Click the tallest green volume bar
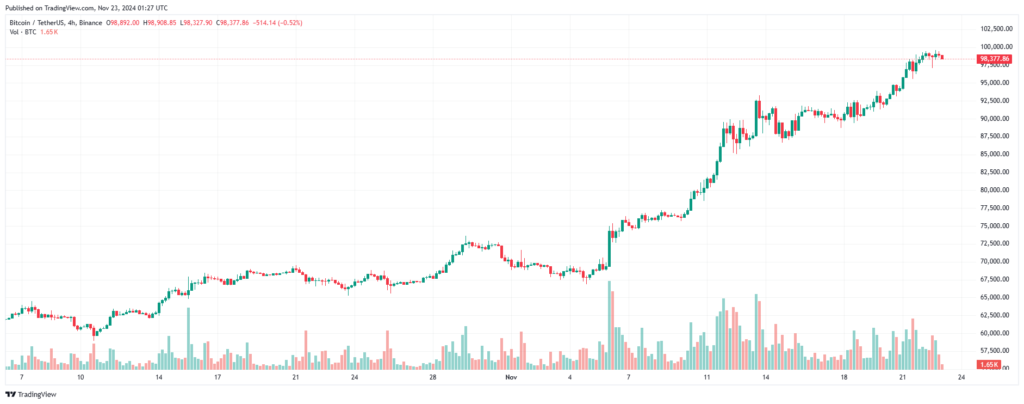The height and width of the screenshot is (404, 1024). (x=610, y=325)
